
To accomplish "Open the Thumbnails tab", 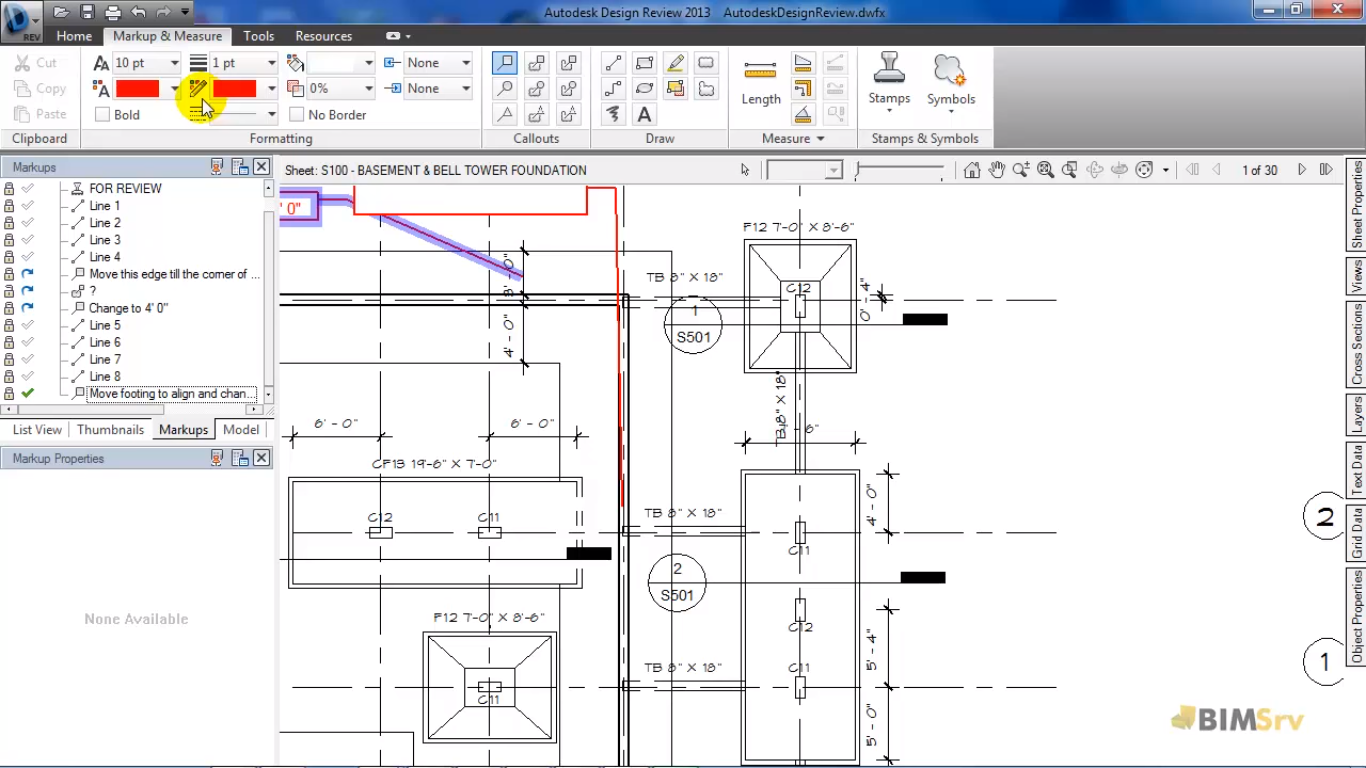I will [110, 429].
